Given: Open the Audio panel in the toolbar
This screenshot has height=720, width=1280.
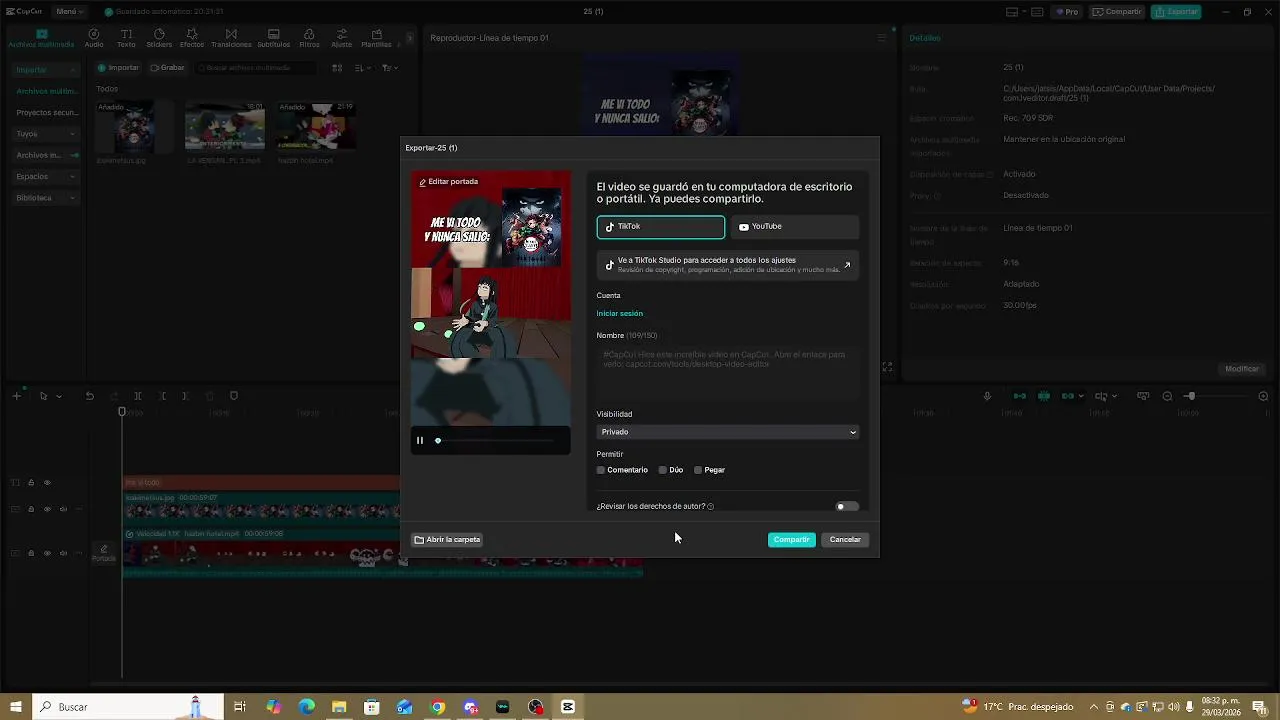Looking at the screenshot, I should click(94, 38).
